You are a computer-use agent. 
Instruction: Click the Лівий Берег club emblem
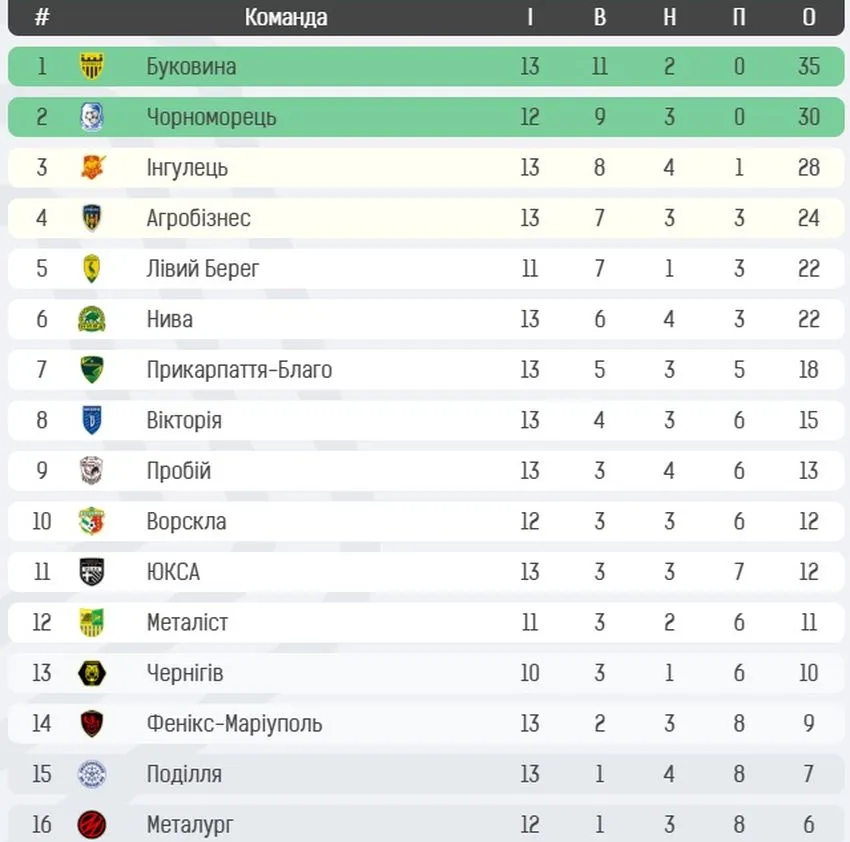tap(92, 269)
